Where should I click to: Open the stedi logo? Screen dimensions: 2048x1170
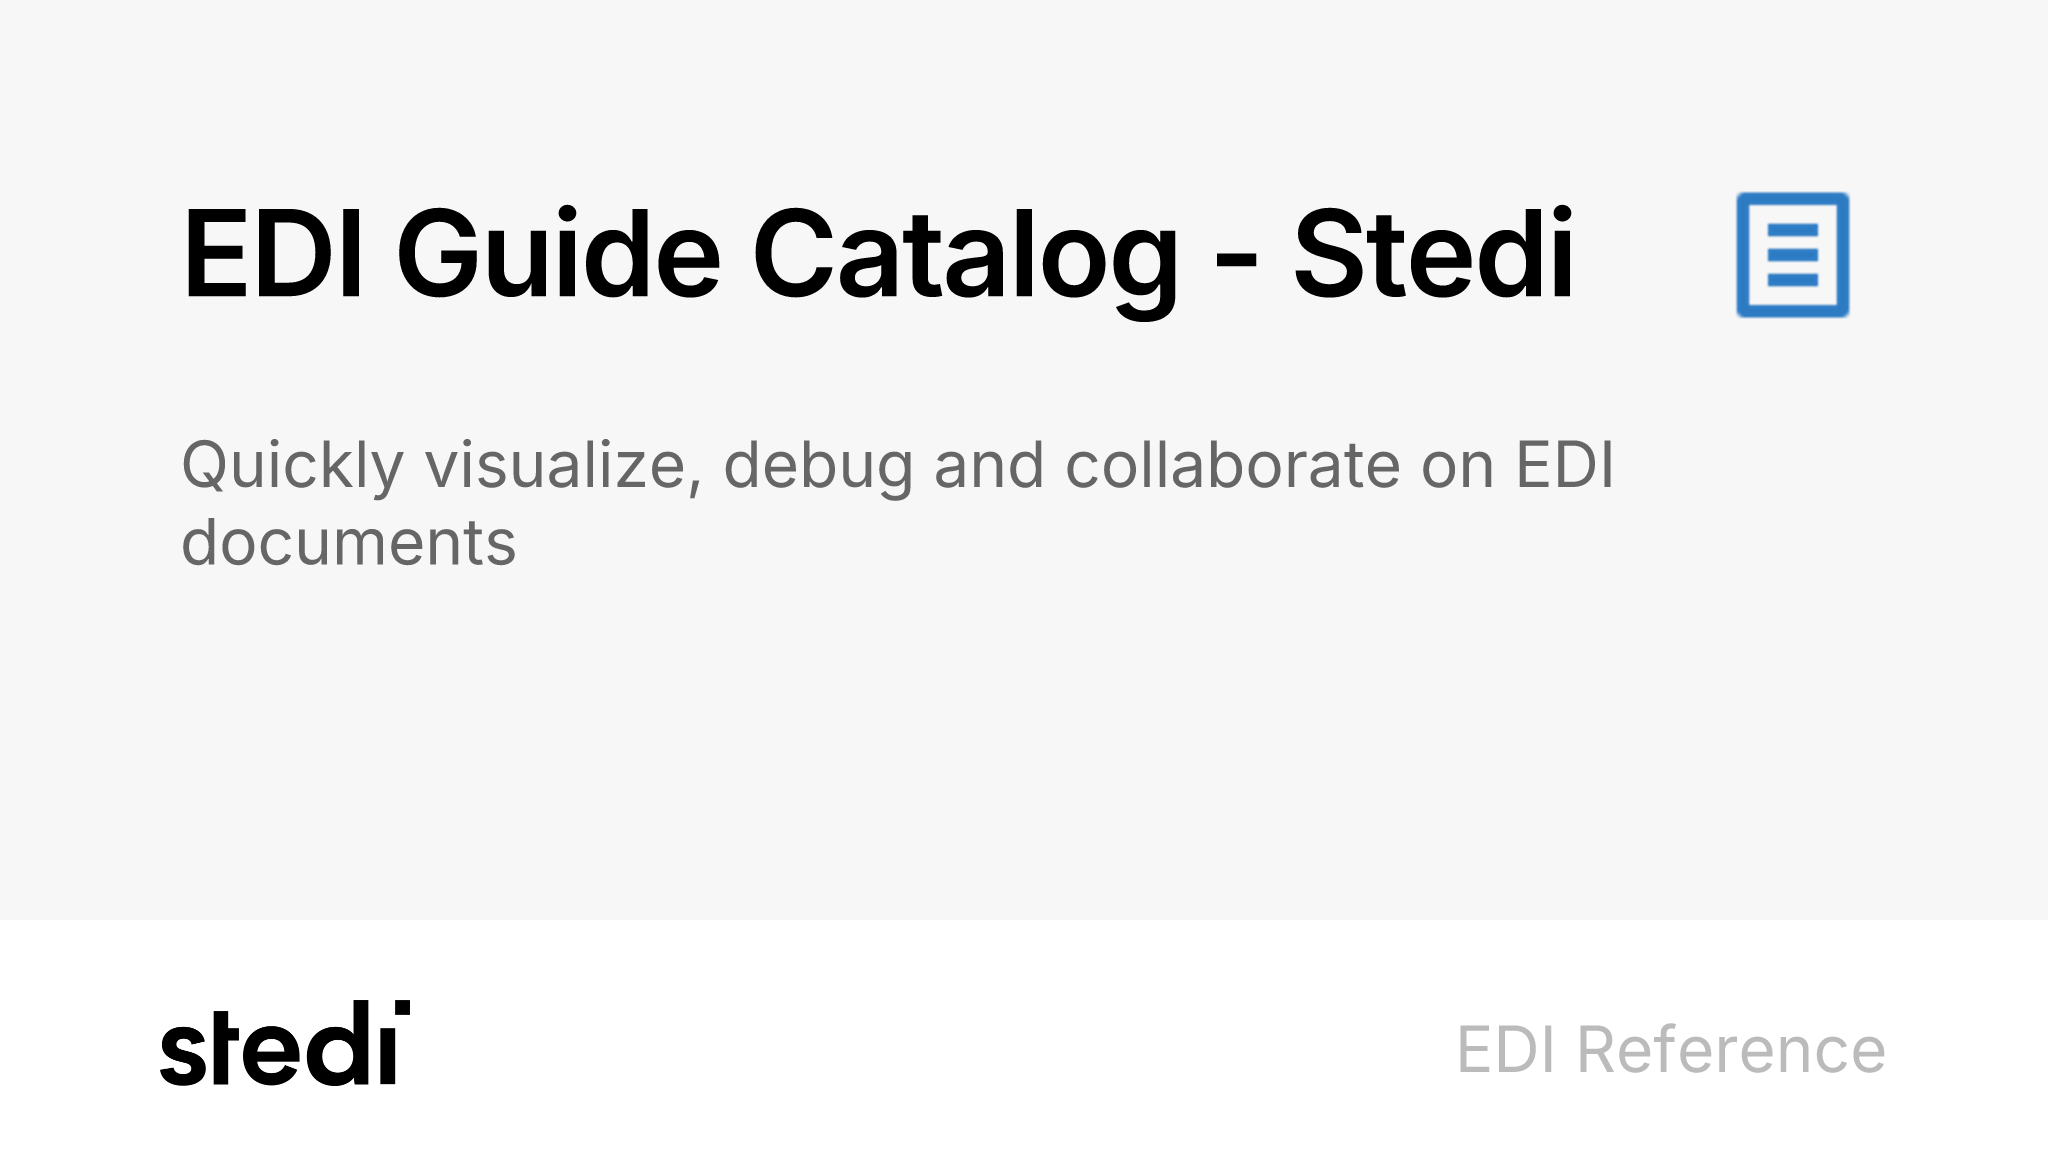(285, 1043)
